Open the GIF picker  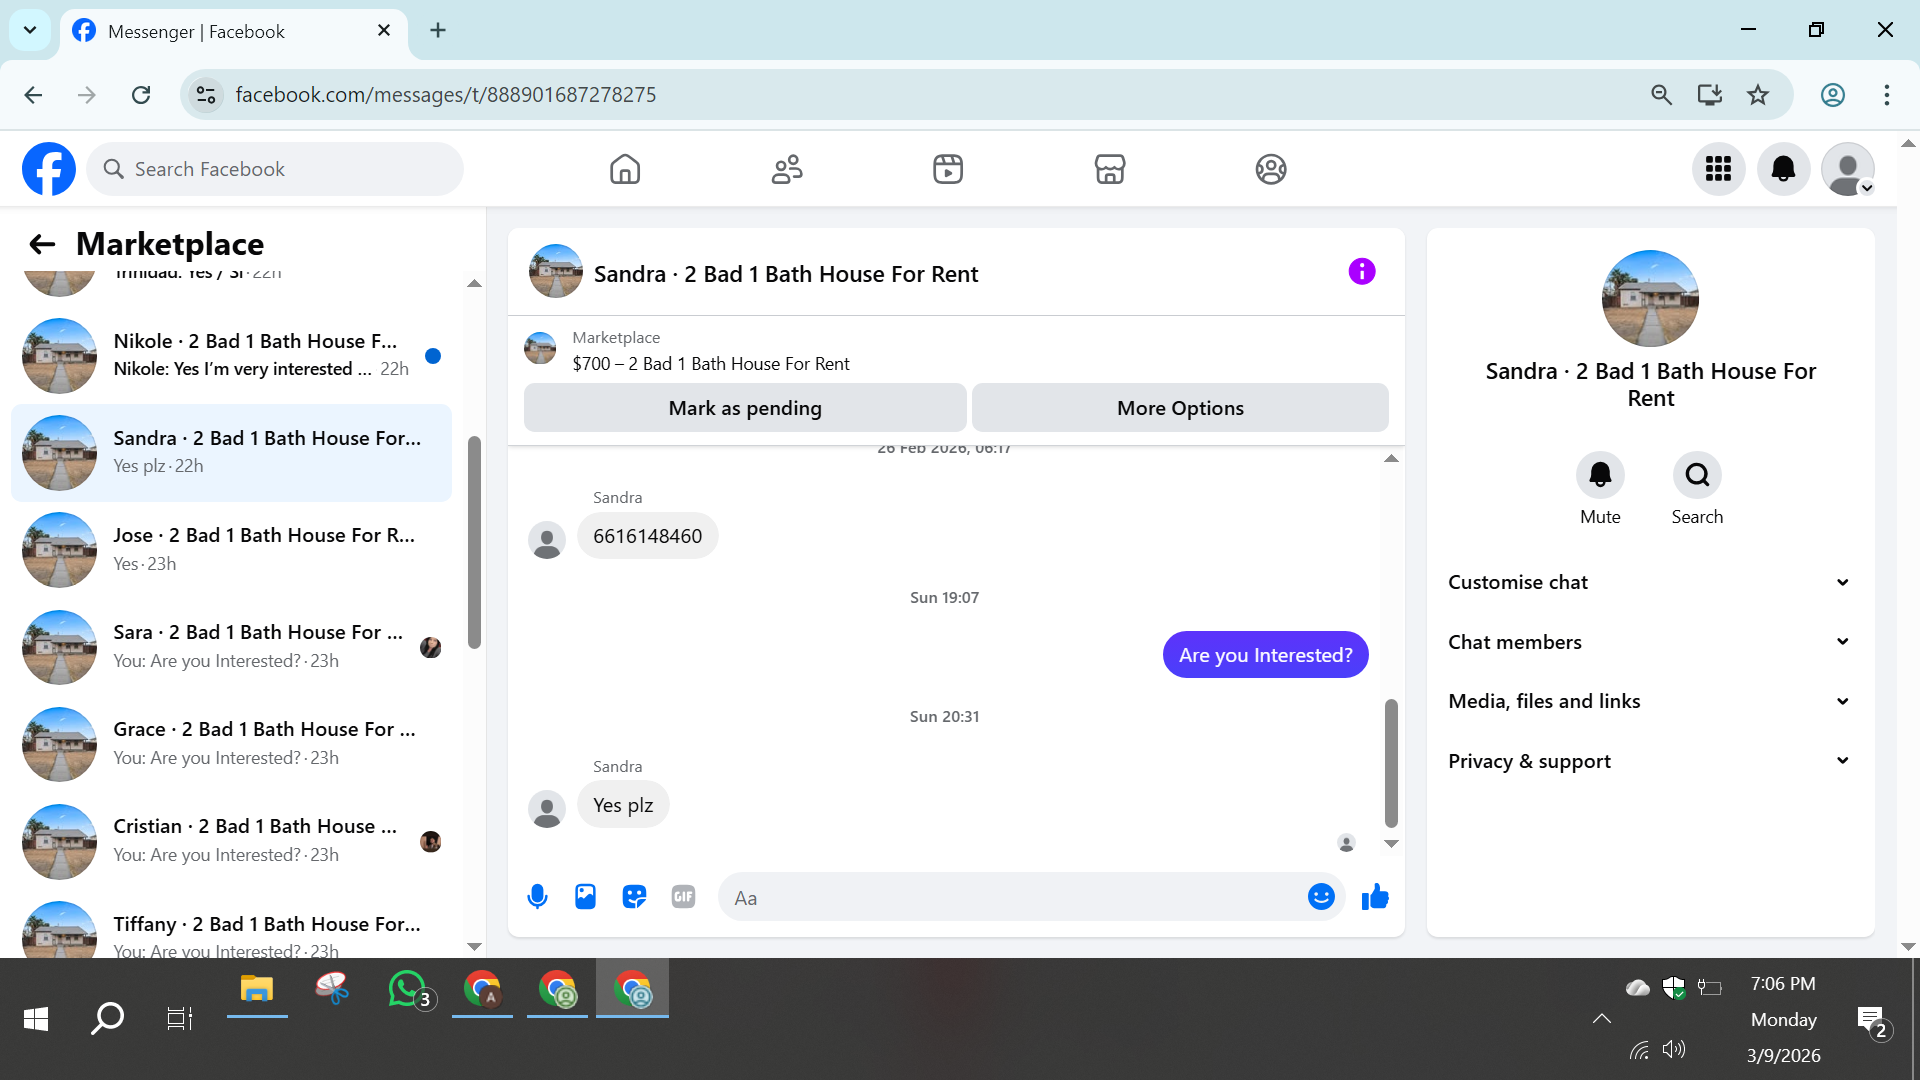[x=683, y=897]
